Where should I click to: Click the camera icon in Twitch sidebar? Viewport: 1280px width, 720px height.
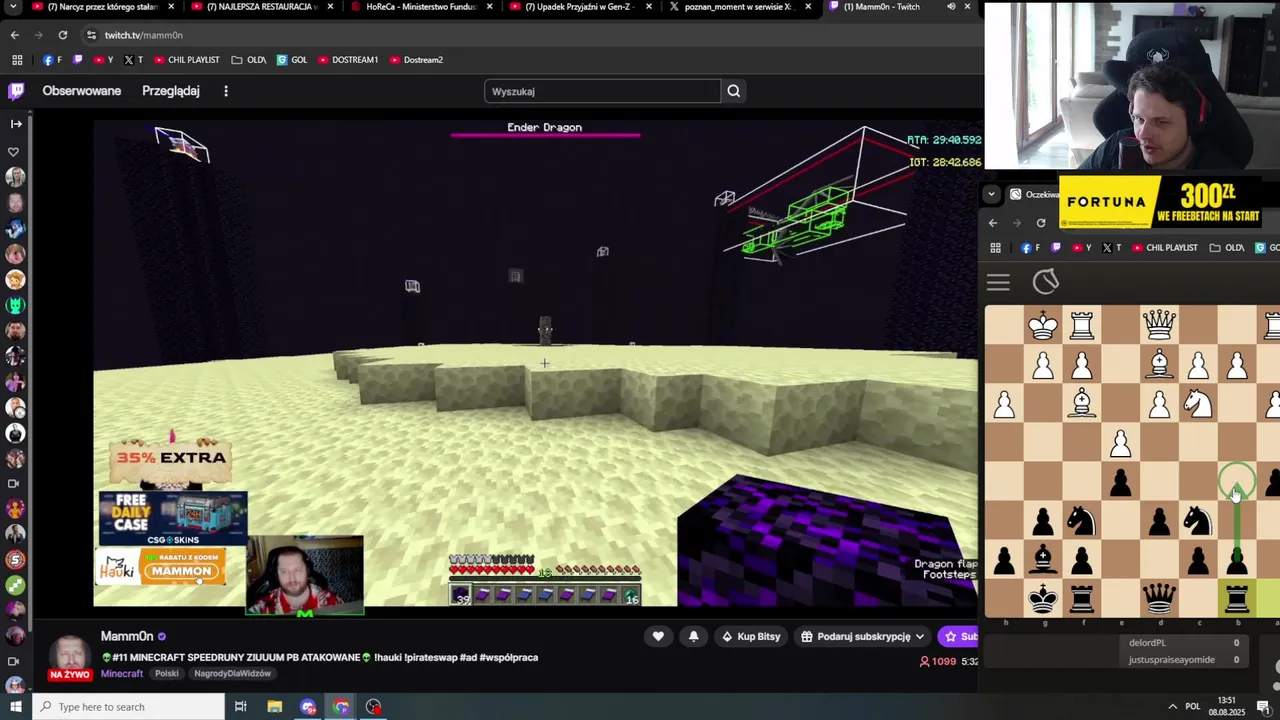click(14, 484)
